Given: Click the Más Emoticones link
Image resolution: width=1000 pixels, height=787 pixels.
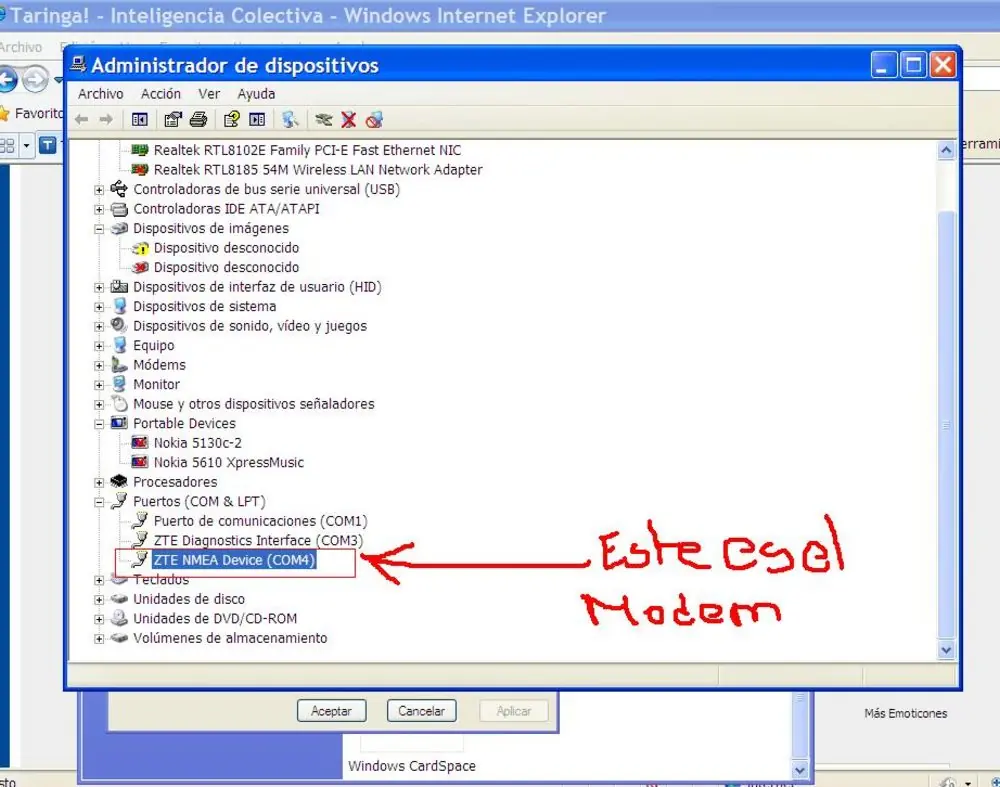Looking at the screenshot, I should click(x=906, y=714).
